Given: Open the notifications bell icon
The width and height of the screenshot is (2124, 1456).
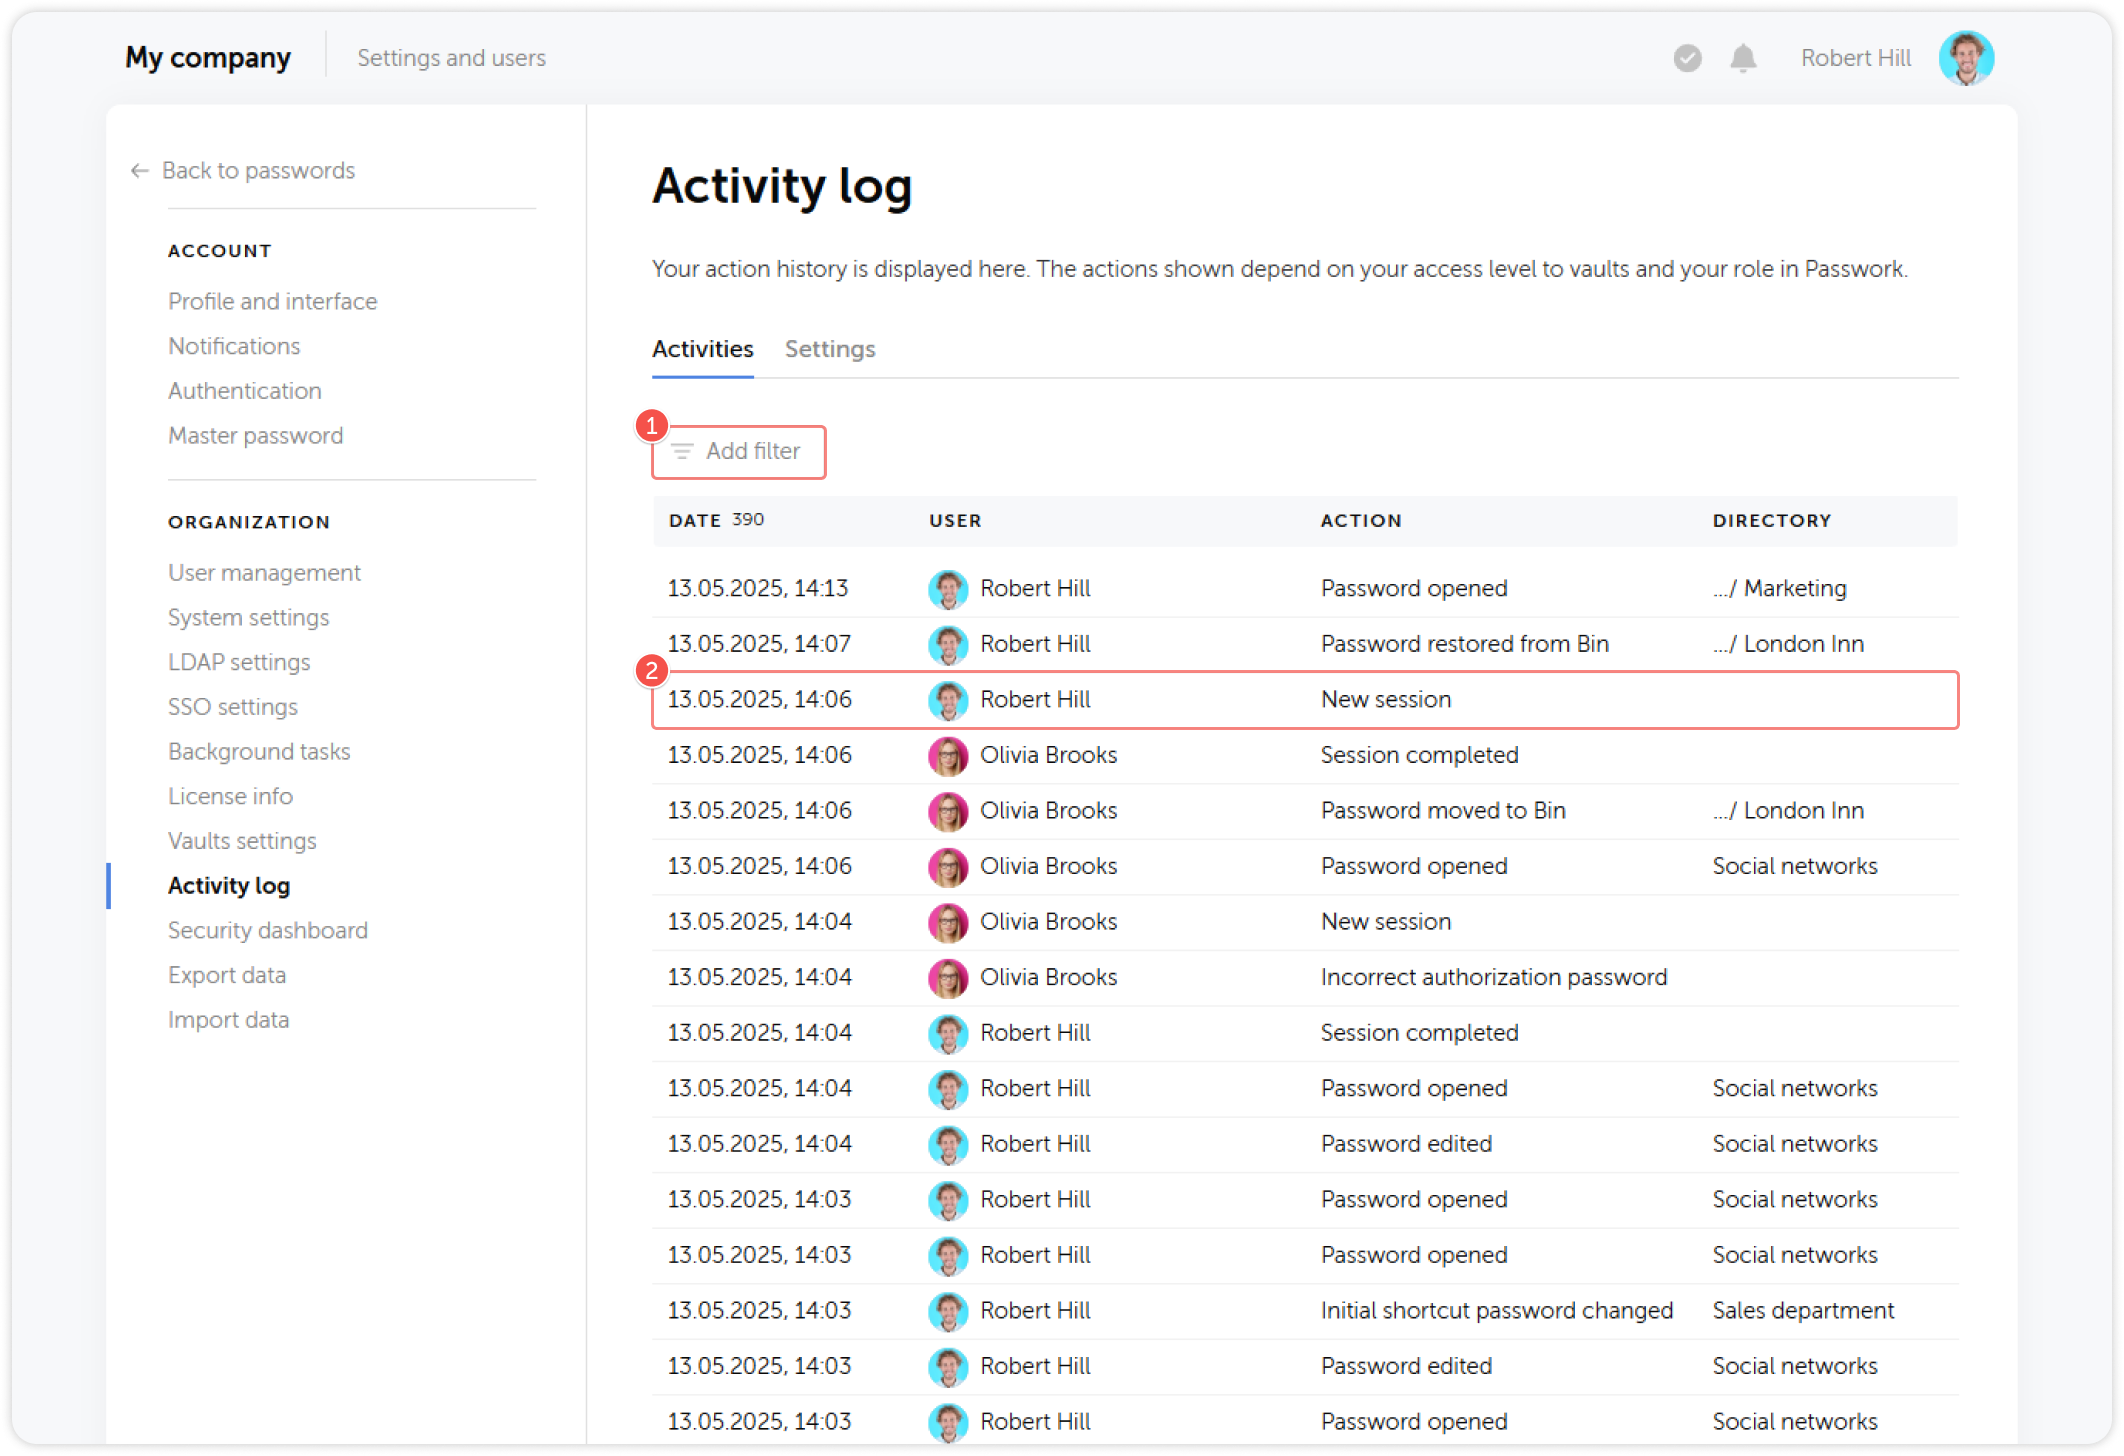Looking at the screenshot, I should (x=1742, y=58).
